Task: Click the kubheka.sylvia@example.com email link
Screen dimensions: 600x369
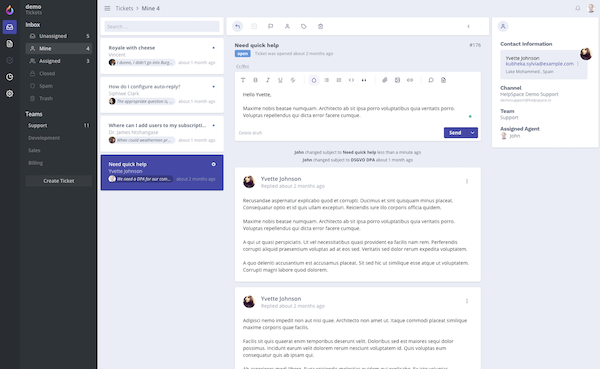Action: (540, 64)
